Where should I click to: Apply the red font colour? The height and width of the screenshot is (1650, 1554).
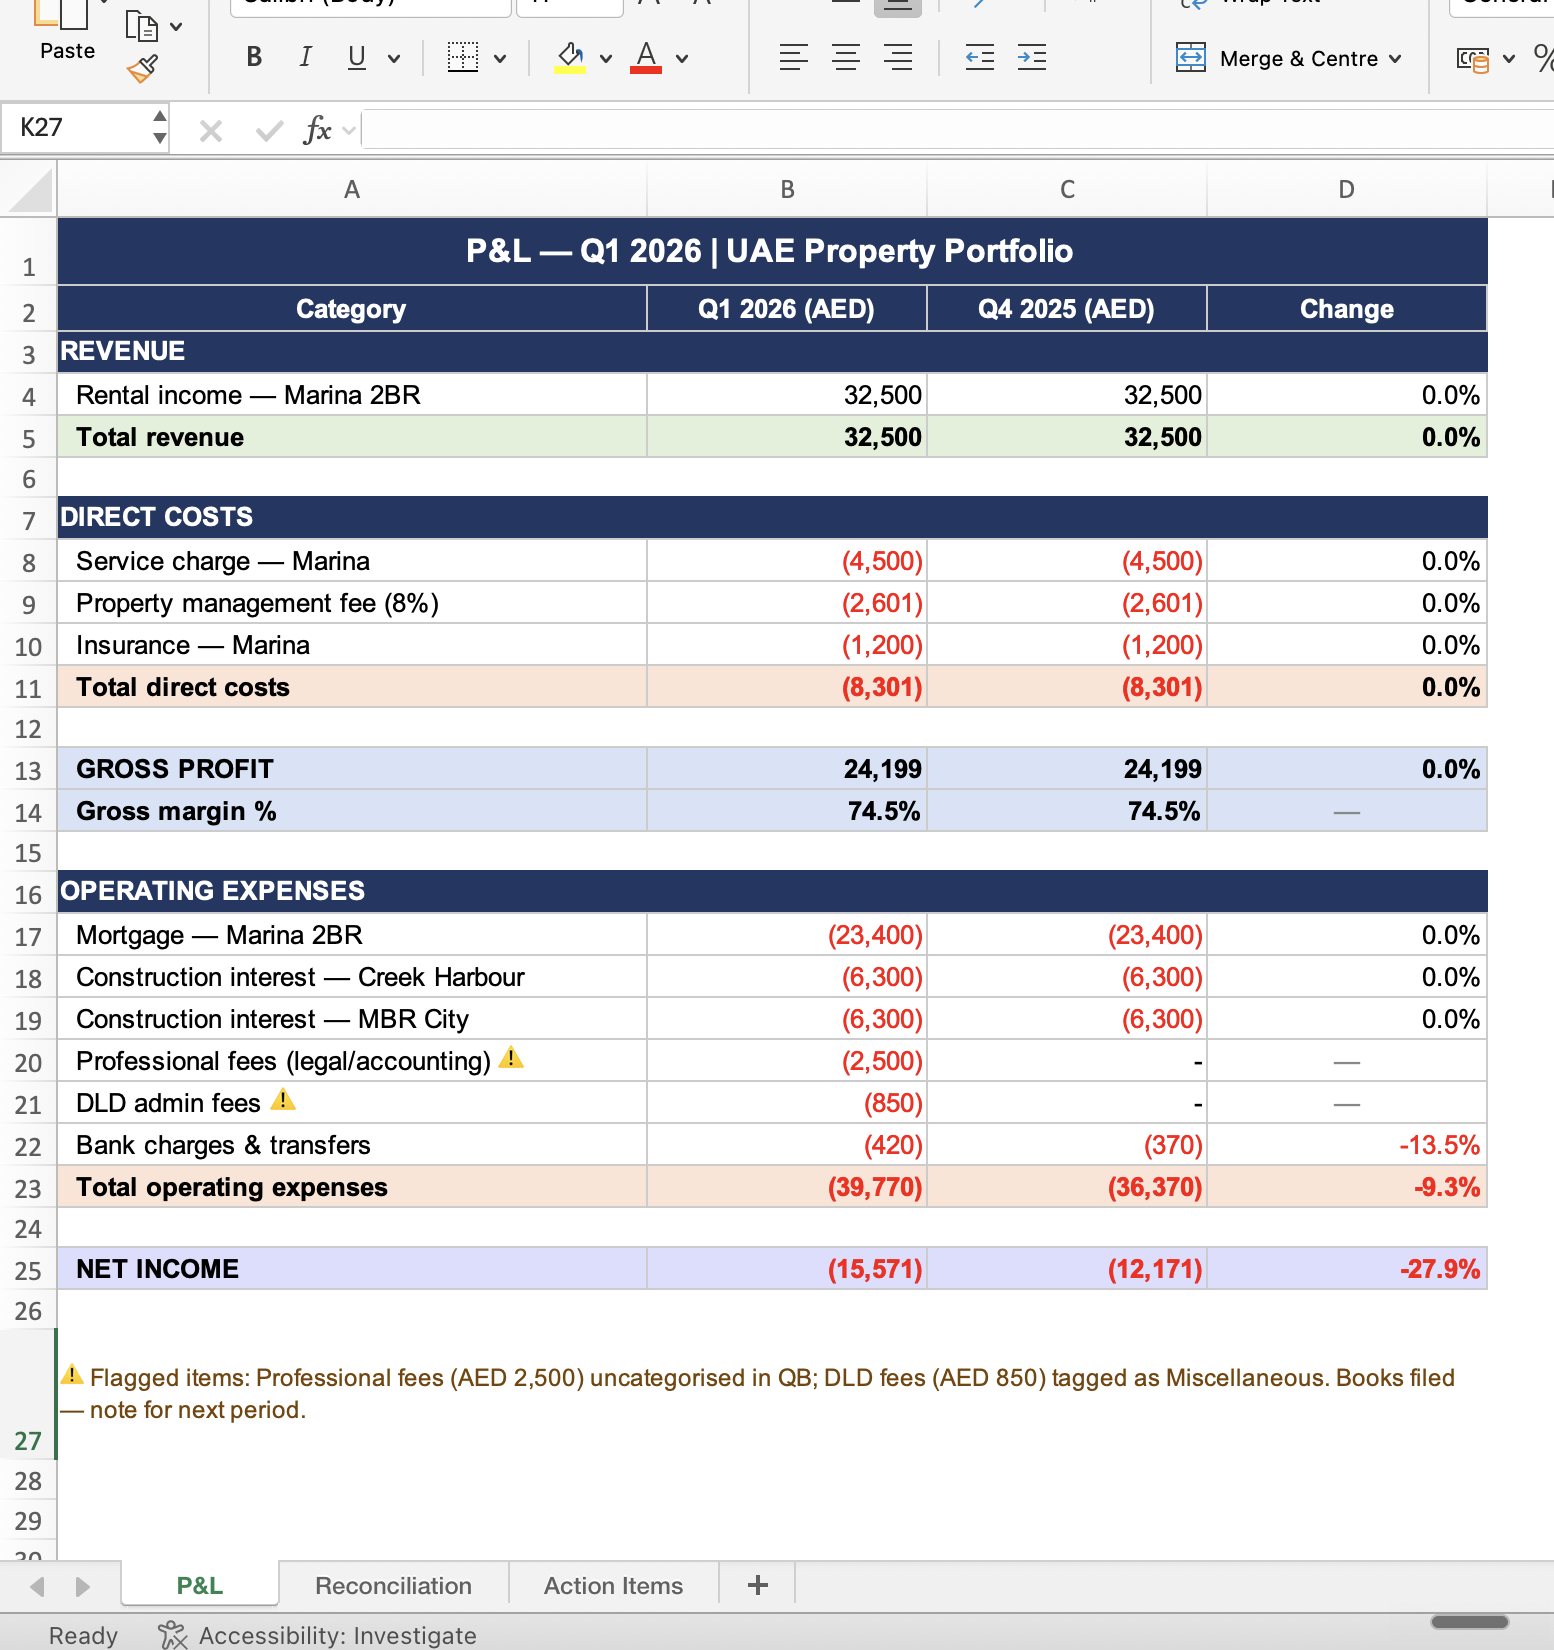(x=647, y=58)
